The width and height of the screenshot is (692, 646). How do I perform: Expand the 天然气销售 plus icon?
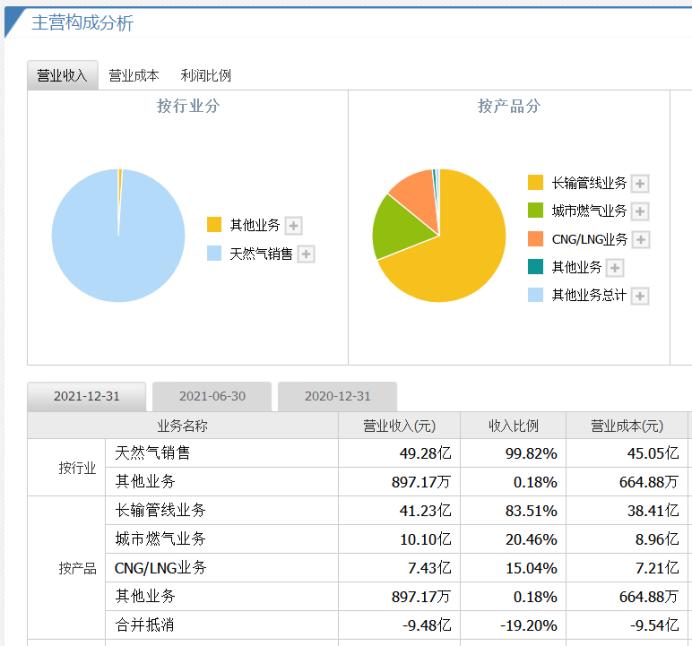pos(306,254)
